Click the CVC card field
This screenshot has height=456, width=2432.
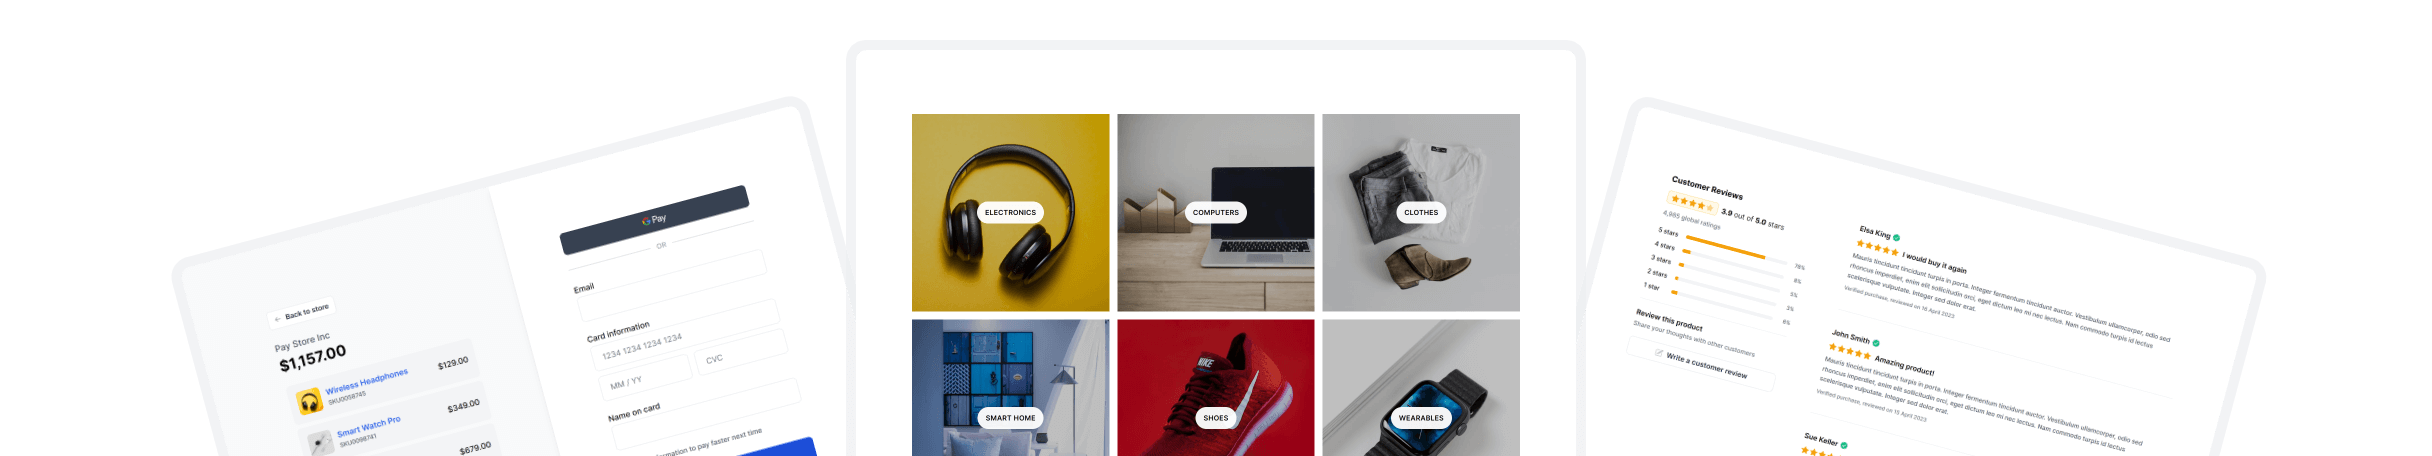point(742,353)
